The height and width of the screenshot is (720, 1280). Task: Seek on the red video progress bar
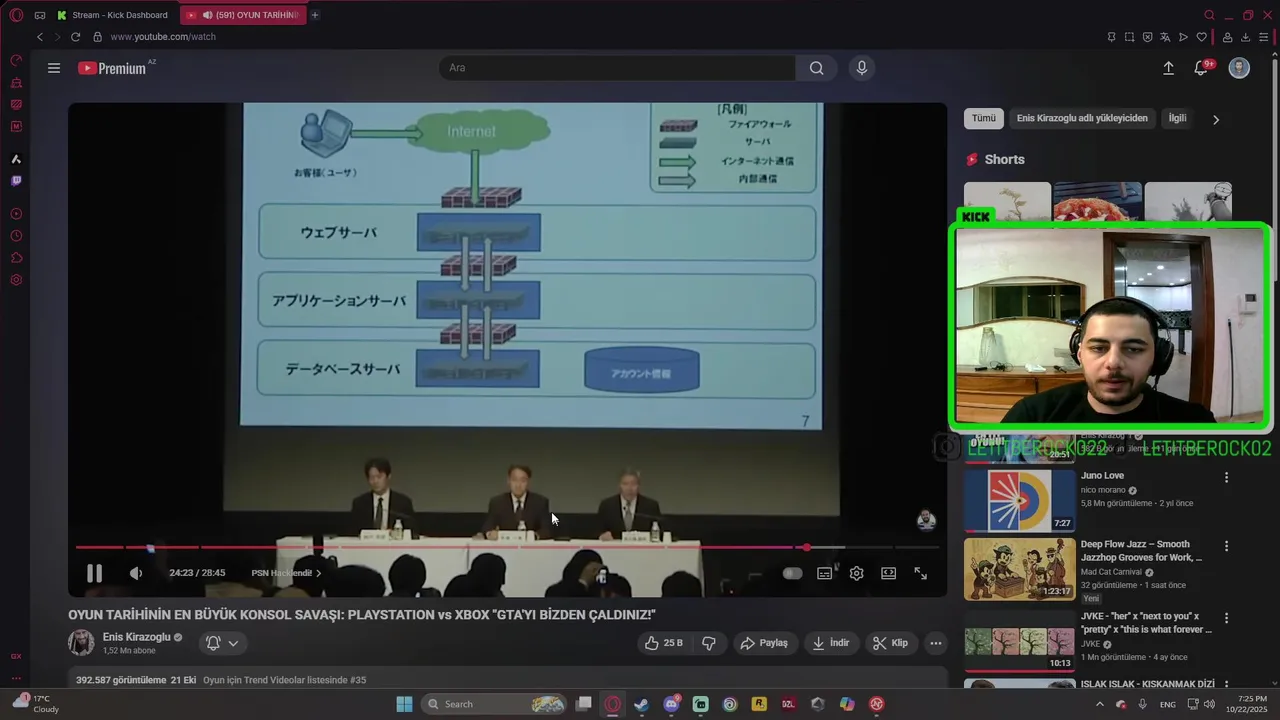(x=507, y=547)
